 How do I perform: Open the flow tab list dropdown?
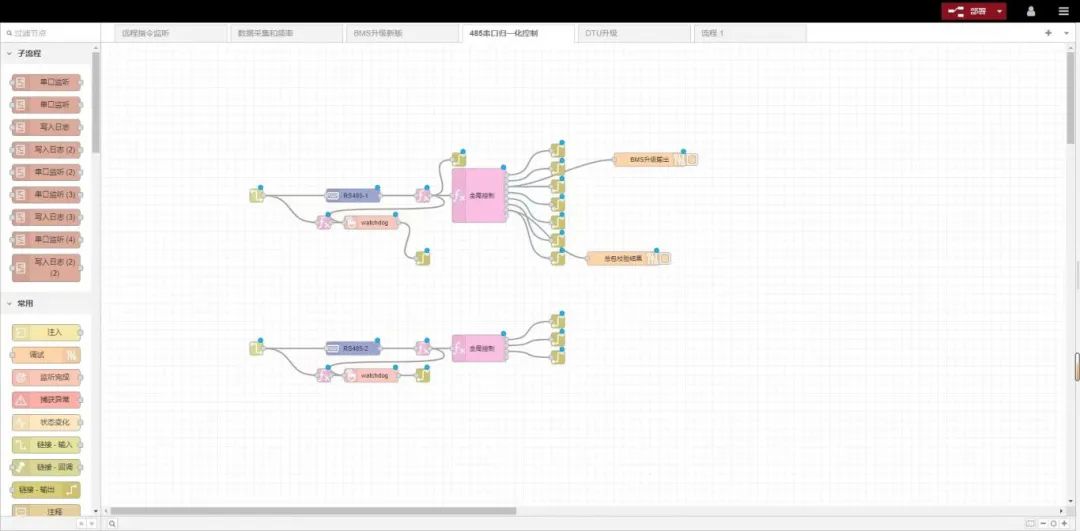(x=1066, y=33)
